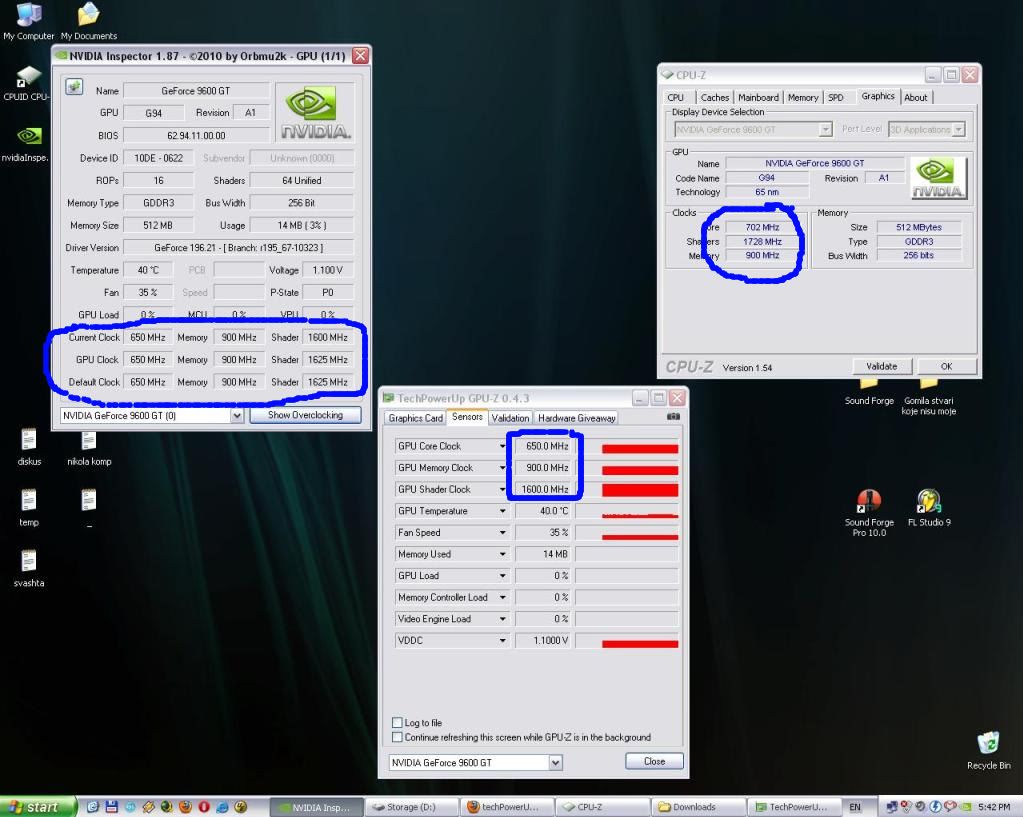
Task: Click the Technology value 65 nm
Action: coord(767,192)
